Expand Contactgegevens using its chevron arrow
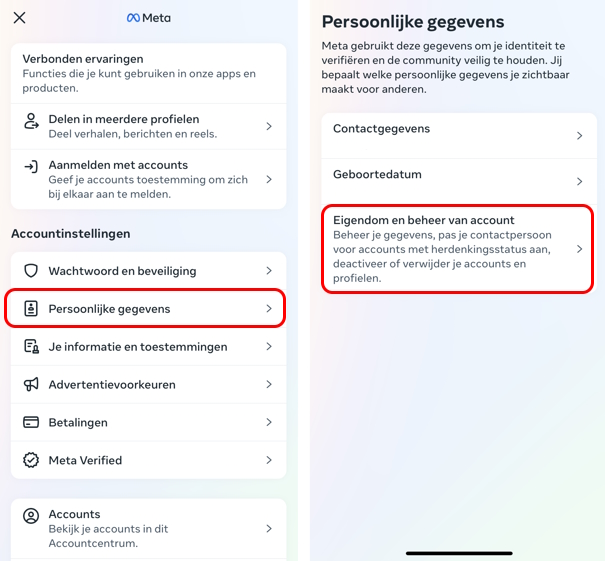The image size is (605, 561). point(580,135)
